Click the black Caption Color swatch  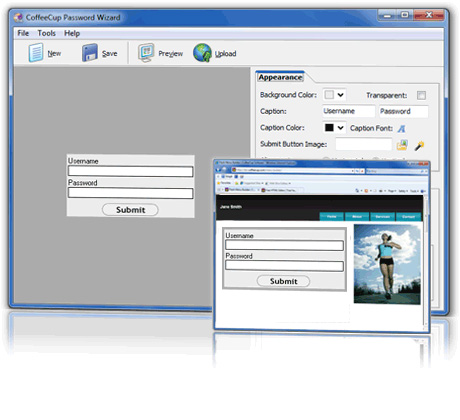[329, 128]
